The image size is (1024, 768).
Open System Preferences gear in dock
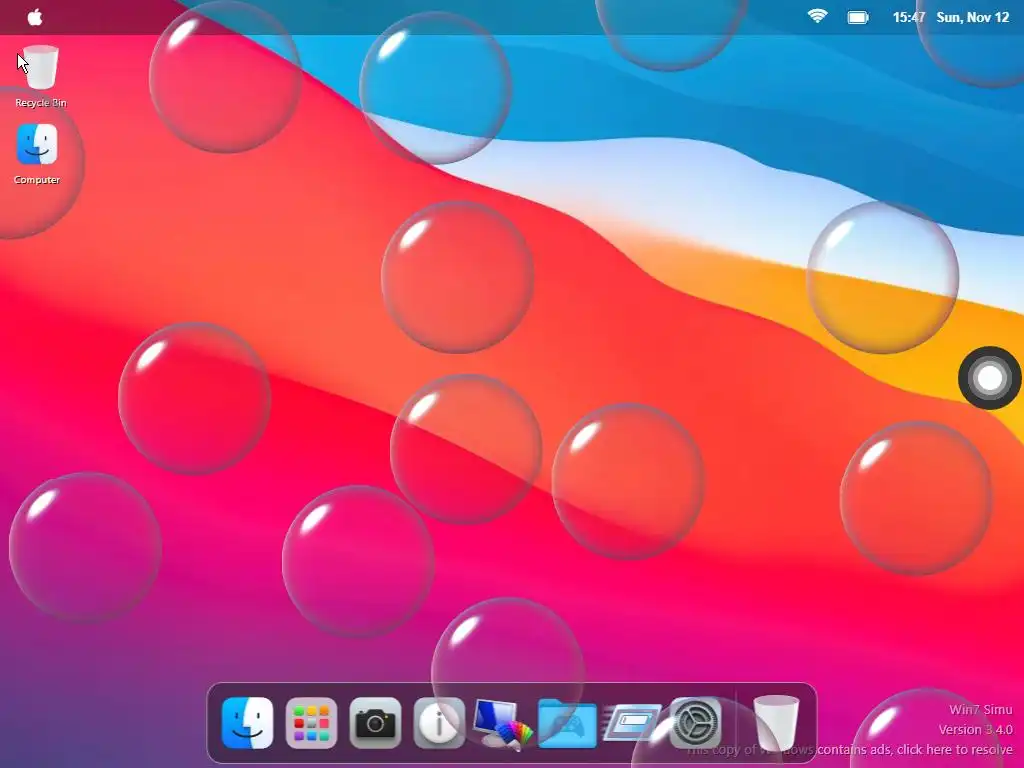pos(696,723)
